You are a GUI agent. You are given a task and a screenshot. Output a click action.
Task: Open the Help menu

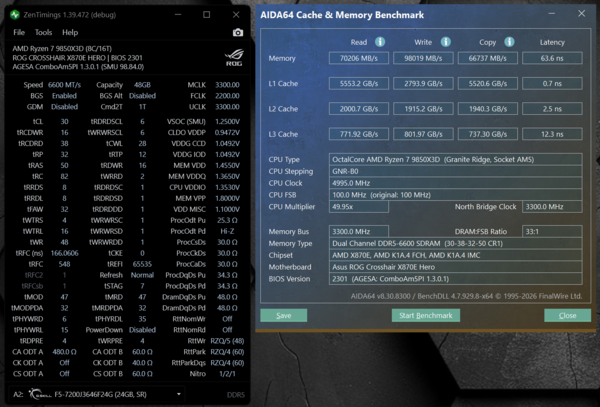coord(70,33)
